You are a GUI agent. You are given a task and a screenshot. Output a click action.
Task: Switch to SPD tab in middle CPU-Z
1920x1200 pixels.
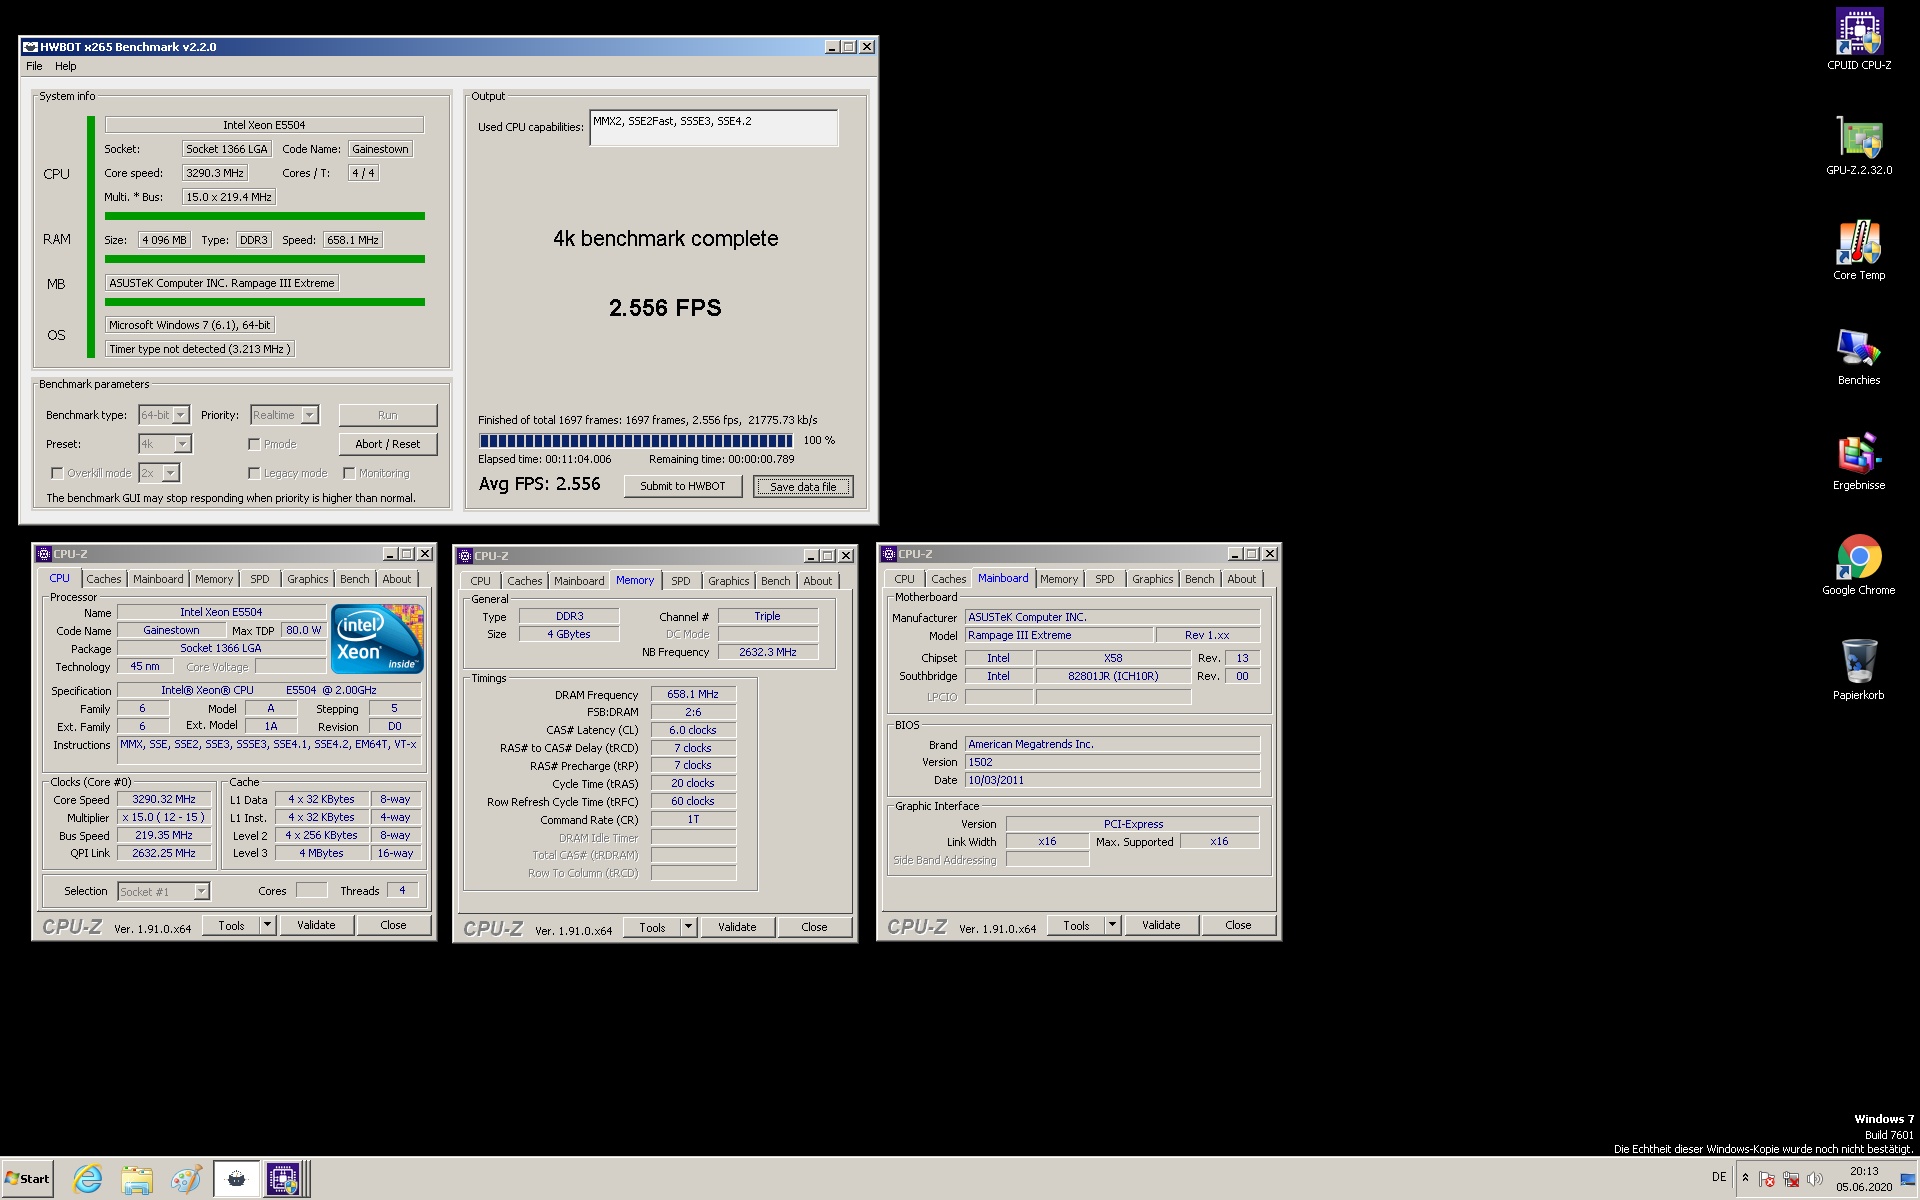pyautogui.click(x=681, y=581)
